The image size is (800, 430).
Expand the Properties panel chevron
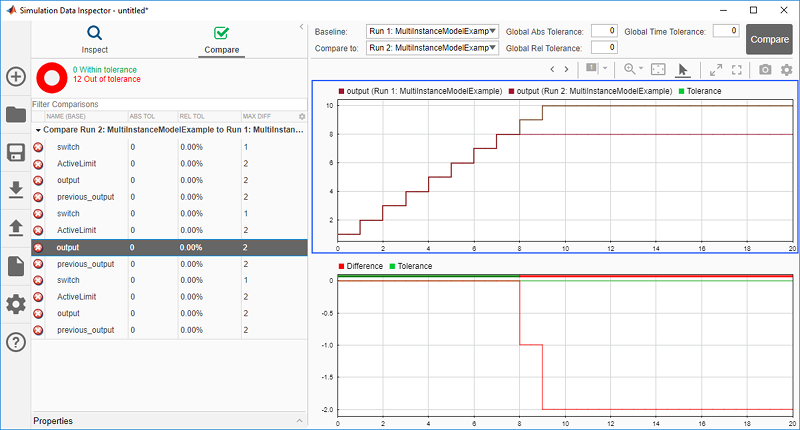pyautogui.click(x=299, y=421)
